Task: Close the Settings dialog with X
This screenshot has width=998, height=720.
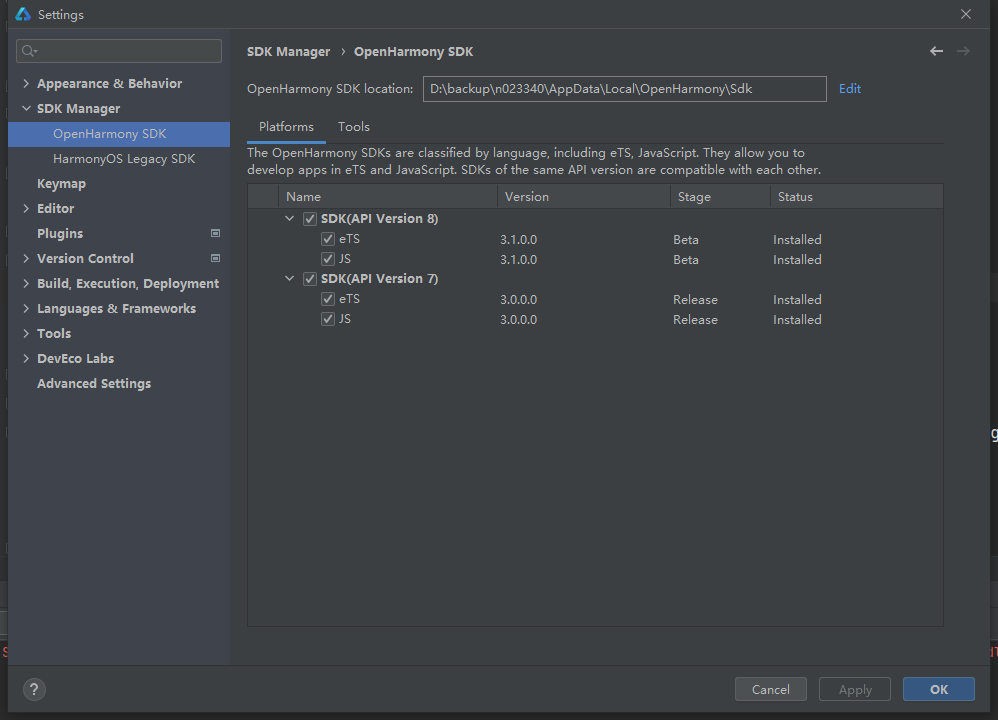Action: pyautogui.click(x=966, y=14)
